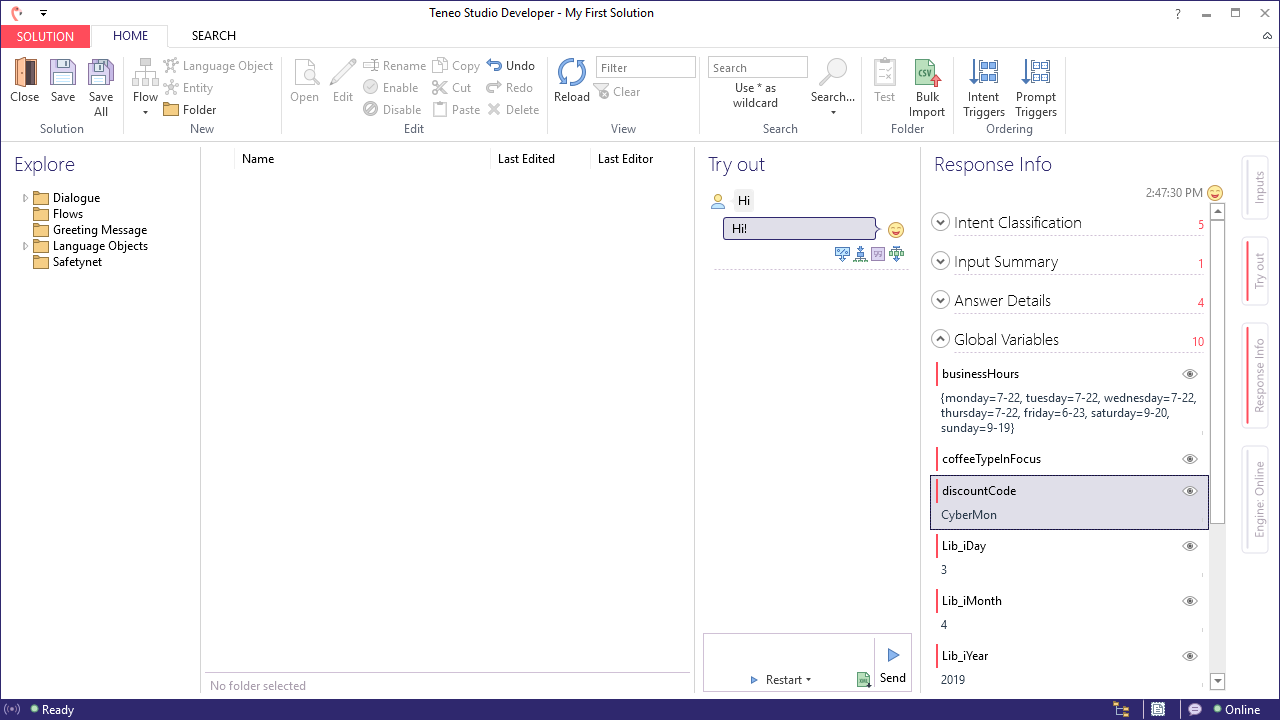The image size is (1280, 720).
Task: Expand the Language Objects tree node
Action: click(25, 246)
